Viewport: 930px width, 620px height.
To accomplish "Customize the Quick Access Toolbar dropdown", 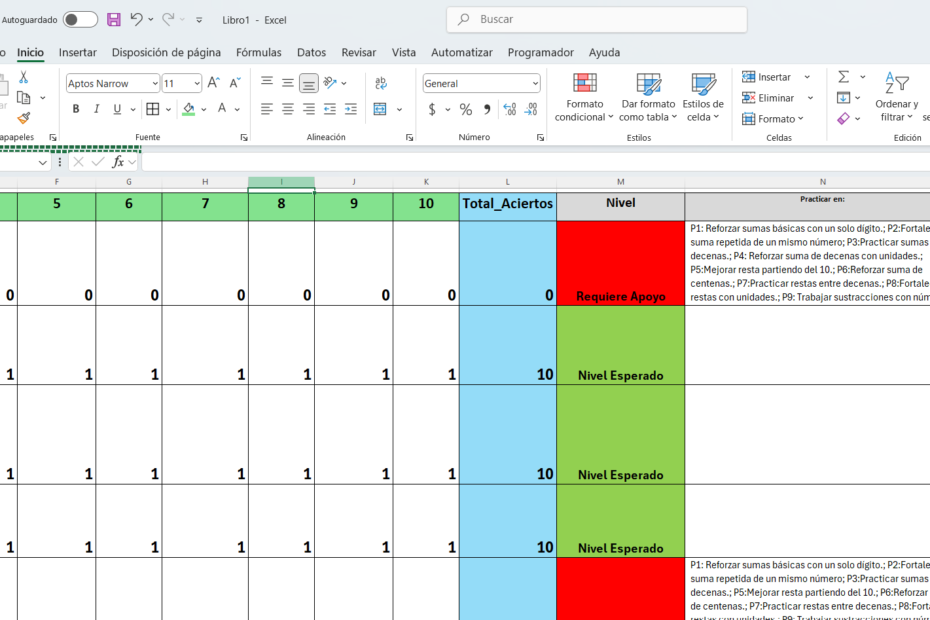I will point(199,20).
